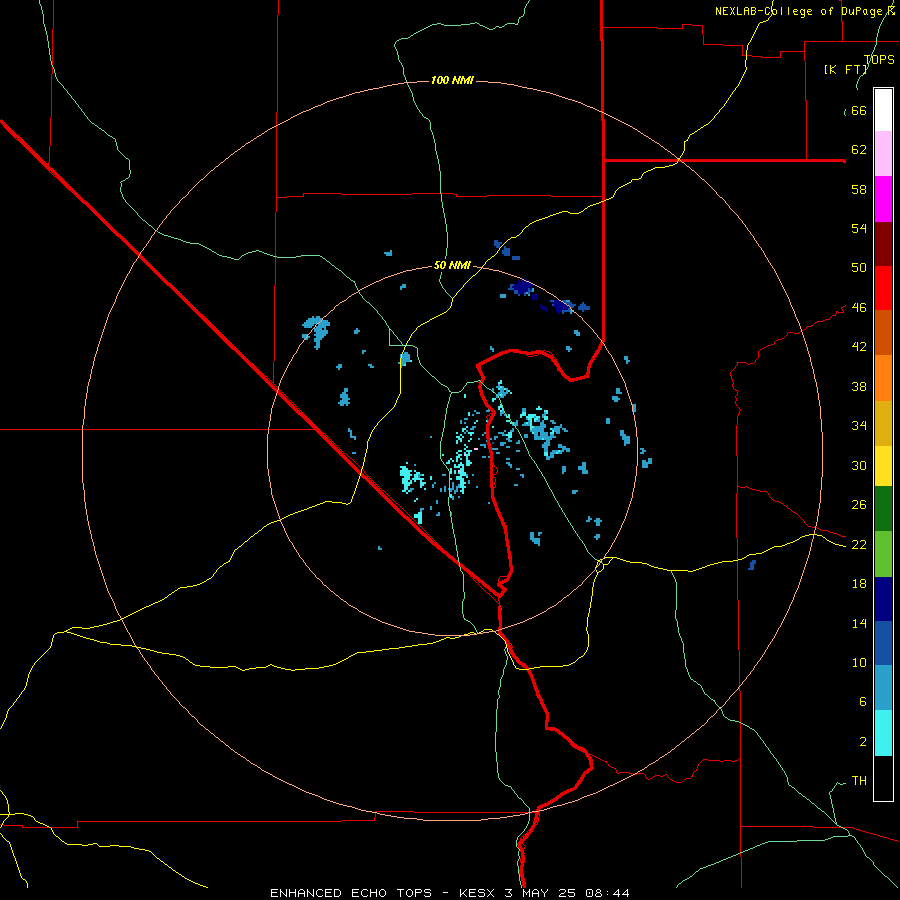The width and height of the screenshot is (900, 900).
Task: Select the gold legend swatch
Action: 883,424
